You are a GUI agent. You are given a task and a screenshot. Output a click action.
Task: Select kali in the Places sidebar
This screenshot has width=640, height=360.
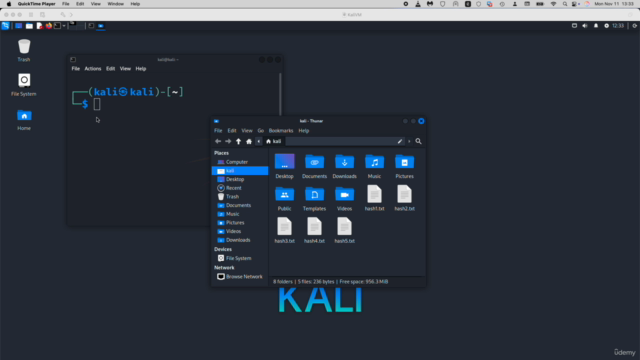point(240,171)
